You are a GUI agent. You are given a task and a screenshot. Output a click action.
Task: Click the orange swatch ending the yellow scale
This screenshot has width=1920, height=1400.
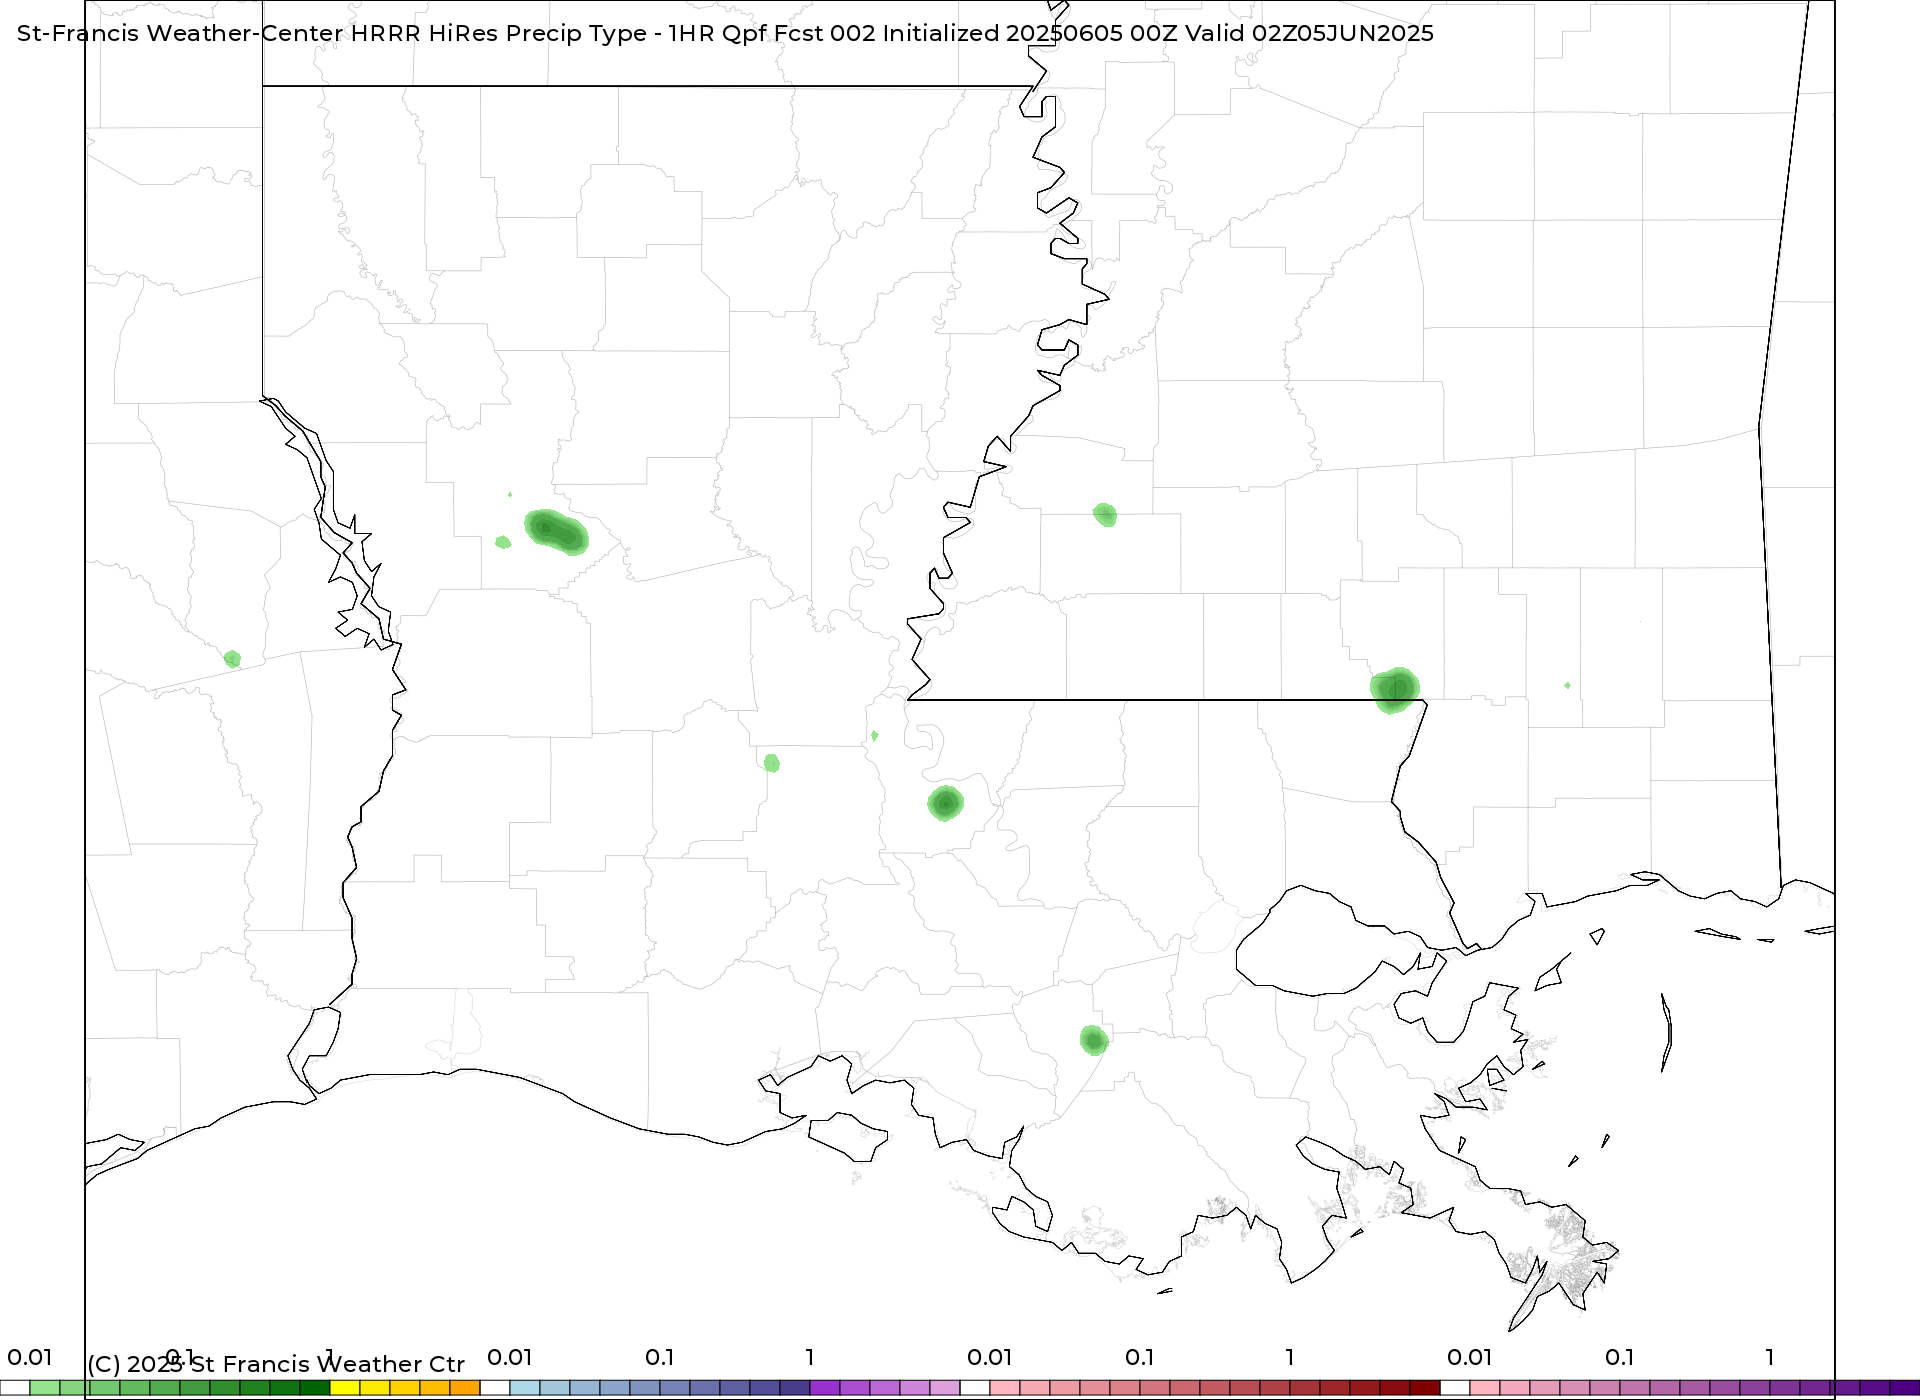(465, 1387)
